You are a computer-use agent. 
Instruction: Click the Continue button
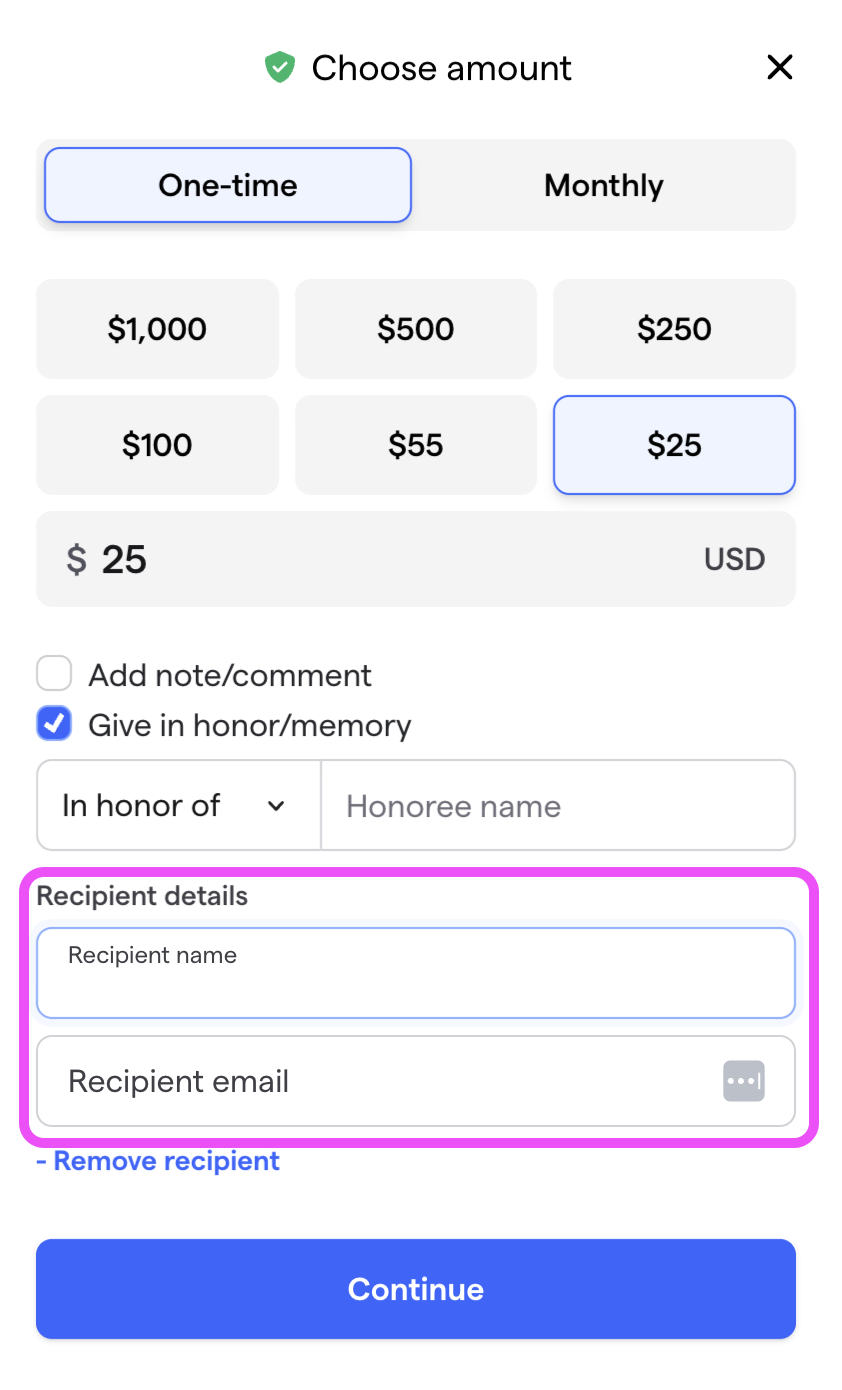(x=416, y=1289)
